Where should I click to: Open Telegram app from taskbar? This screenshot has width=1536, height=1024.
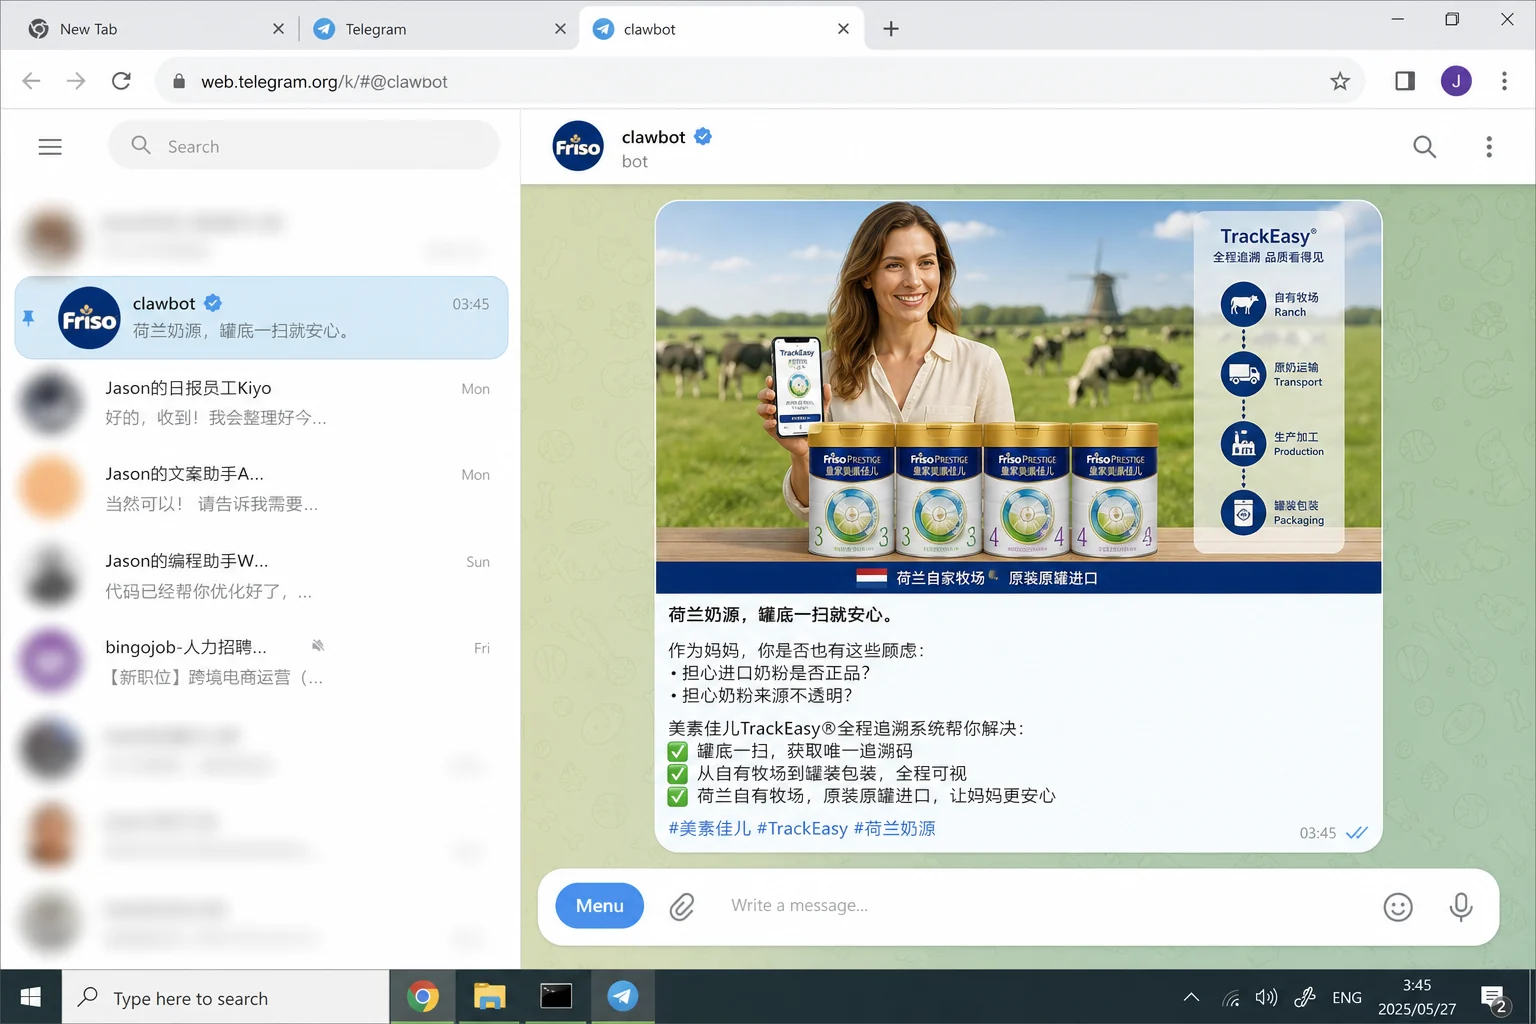pyautogui.click(x=622, y=997)
